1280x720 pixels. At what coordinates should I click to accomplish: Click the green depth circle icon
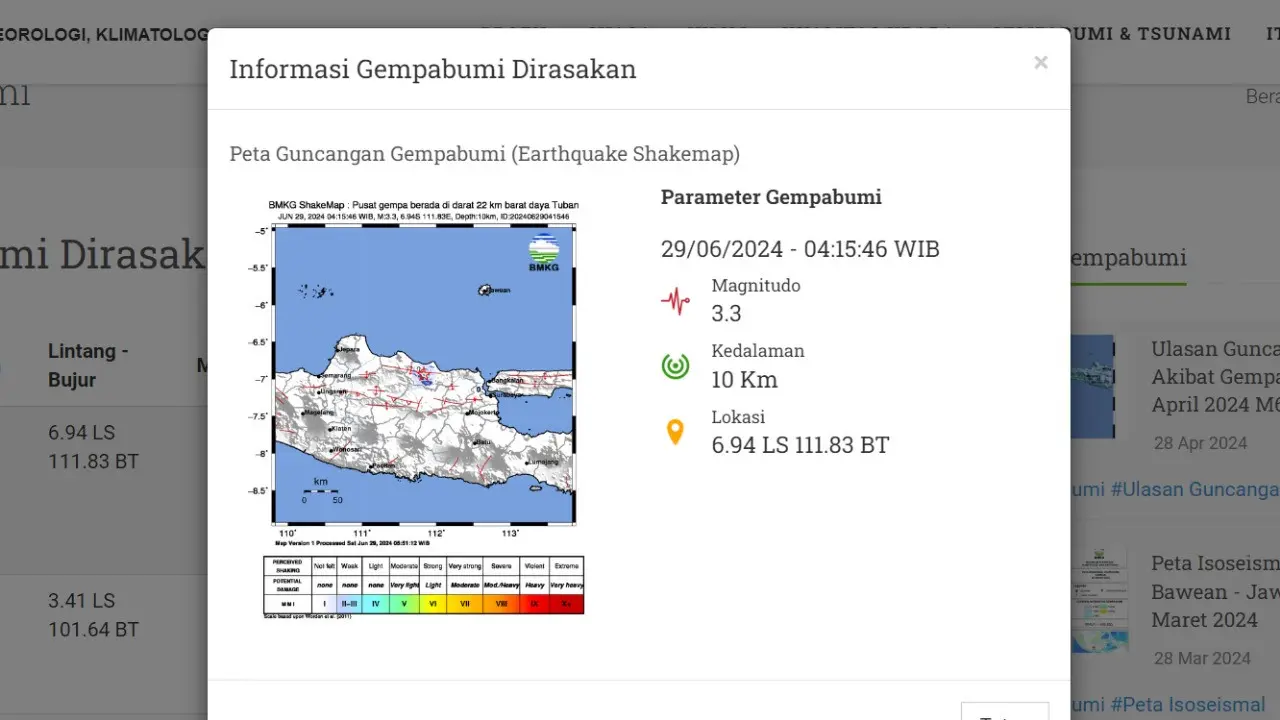[x=675, y=366]
